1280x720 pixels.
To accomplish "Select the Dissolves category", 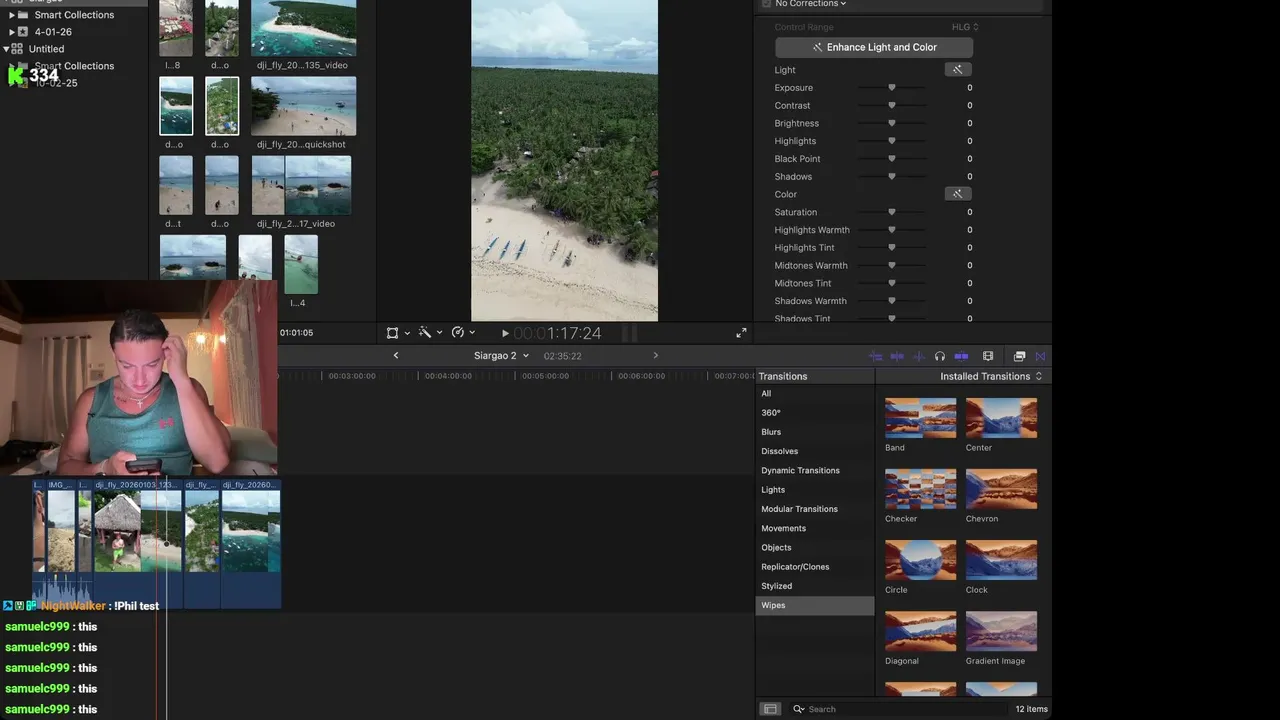I will [x=815, y=451].
